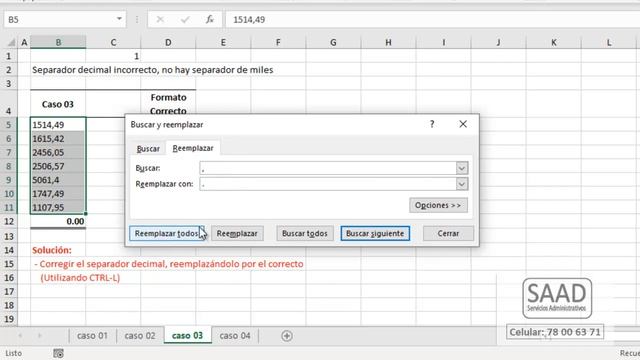The width and height of the screenshot is (640, 360).
Task: Click into the Buscar input field
Action: [x=328, y=168]
